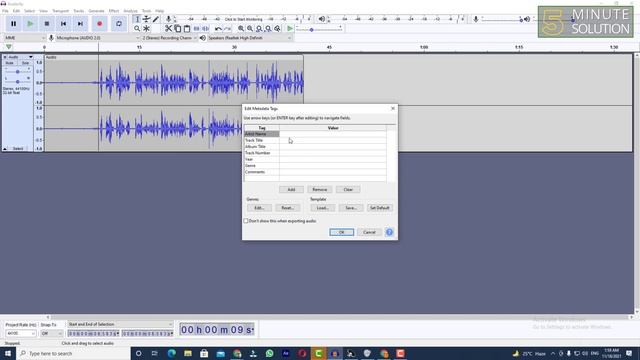Click the Zoom Out magnifier icon

pos(250,29)
